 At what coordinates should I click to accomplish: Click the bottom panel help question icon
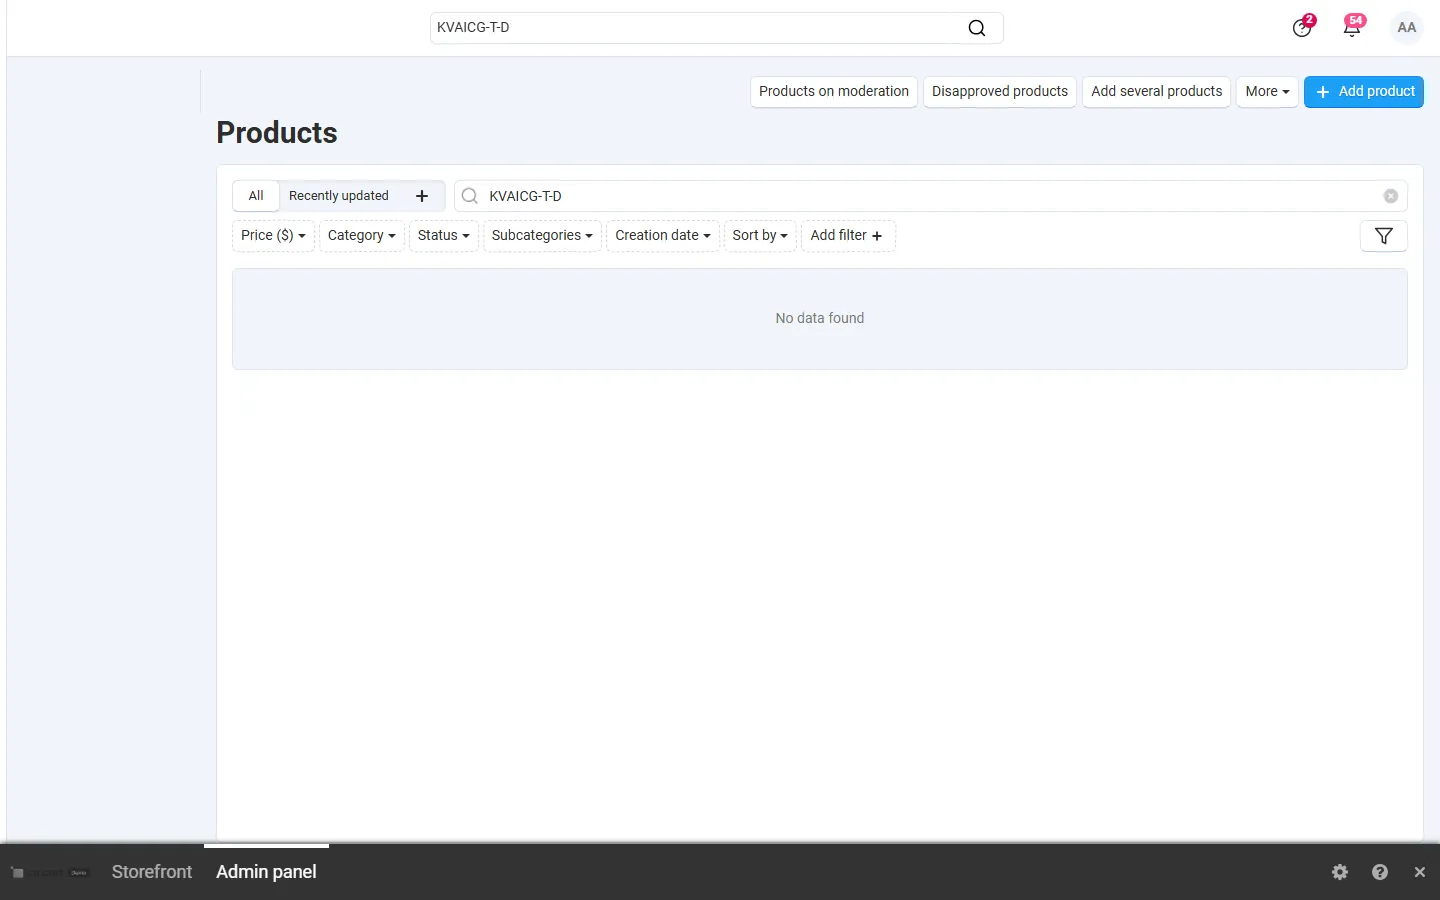coord(1380,872)
